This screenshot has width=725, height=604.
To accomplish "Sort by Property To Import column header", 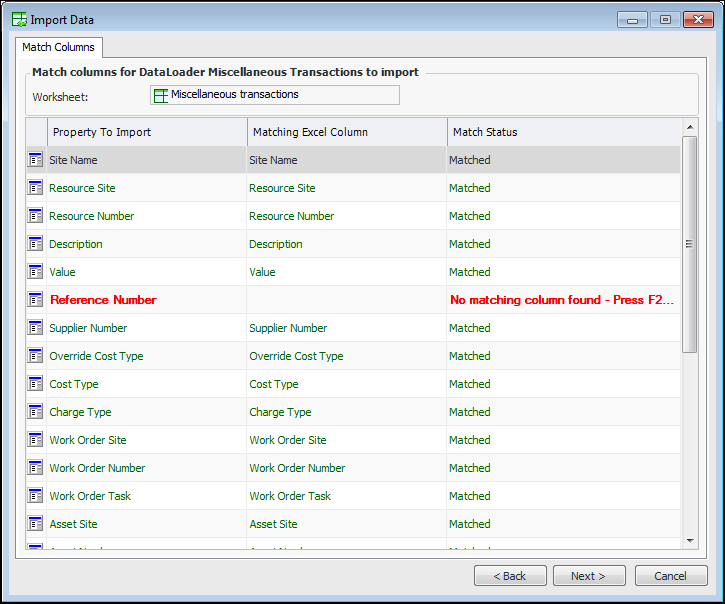I will click(147, 132).
